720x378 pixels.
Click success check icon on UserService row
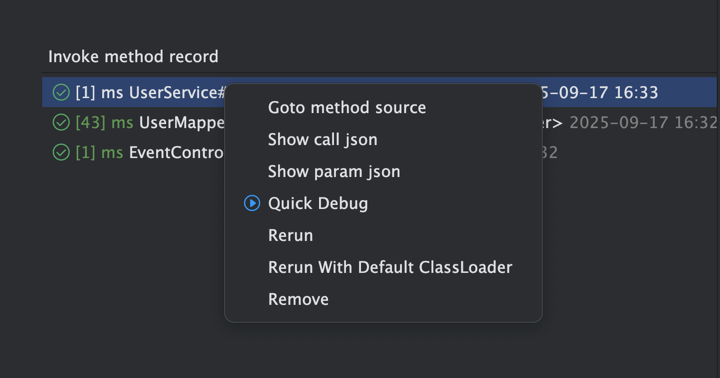pos(61,92)
